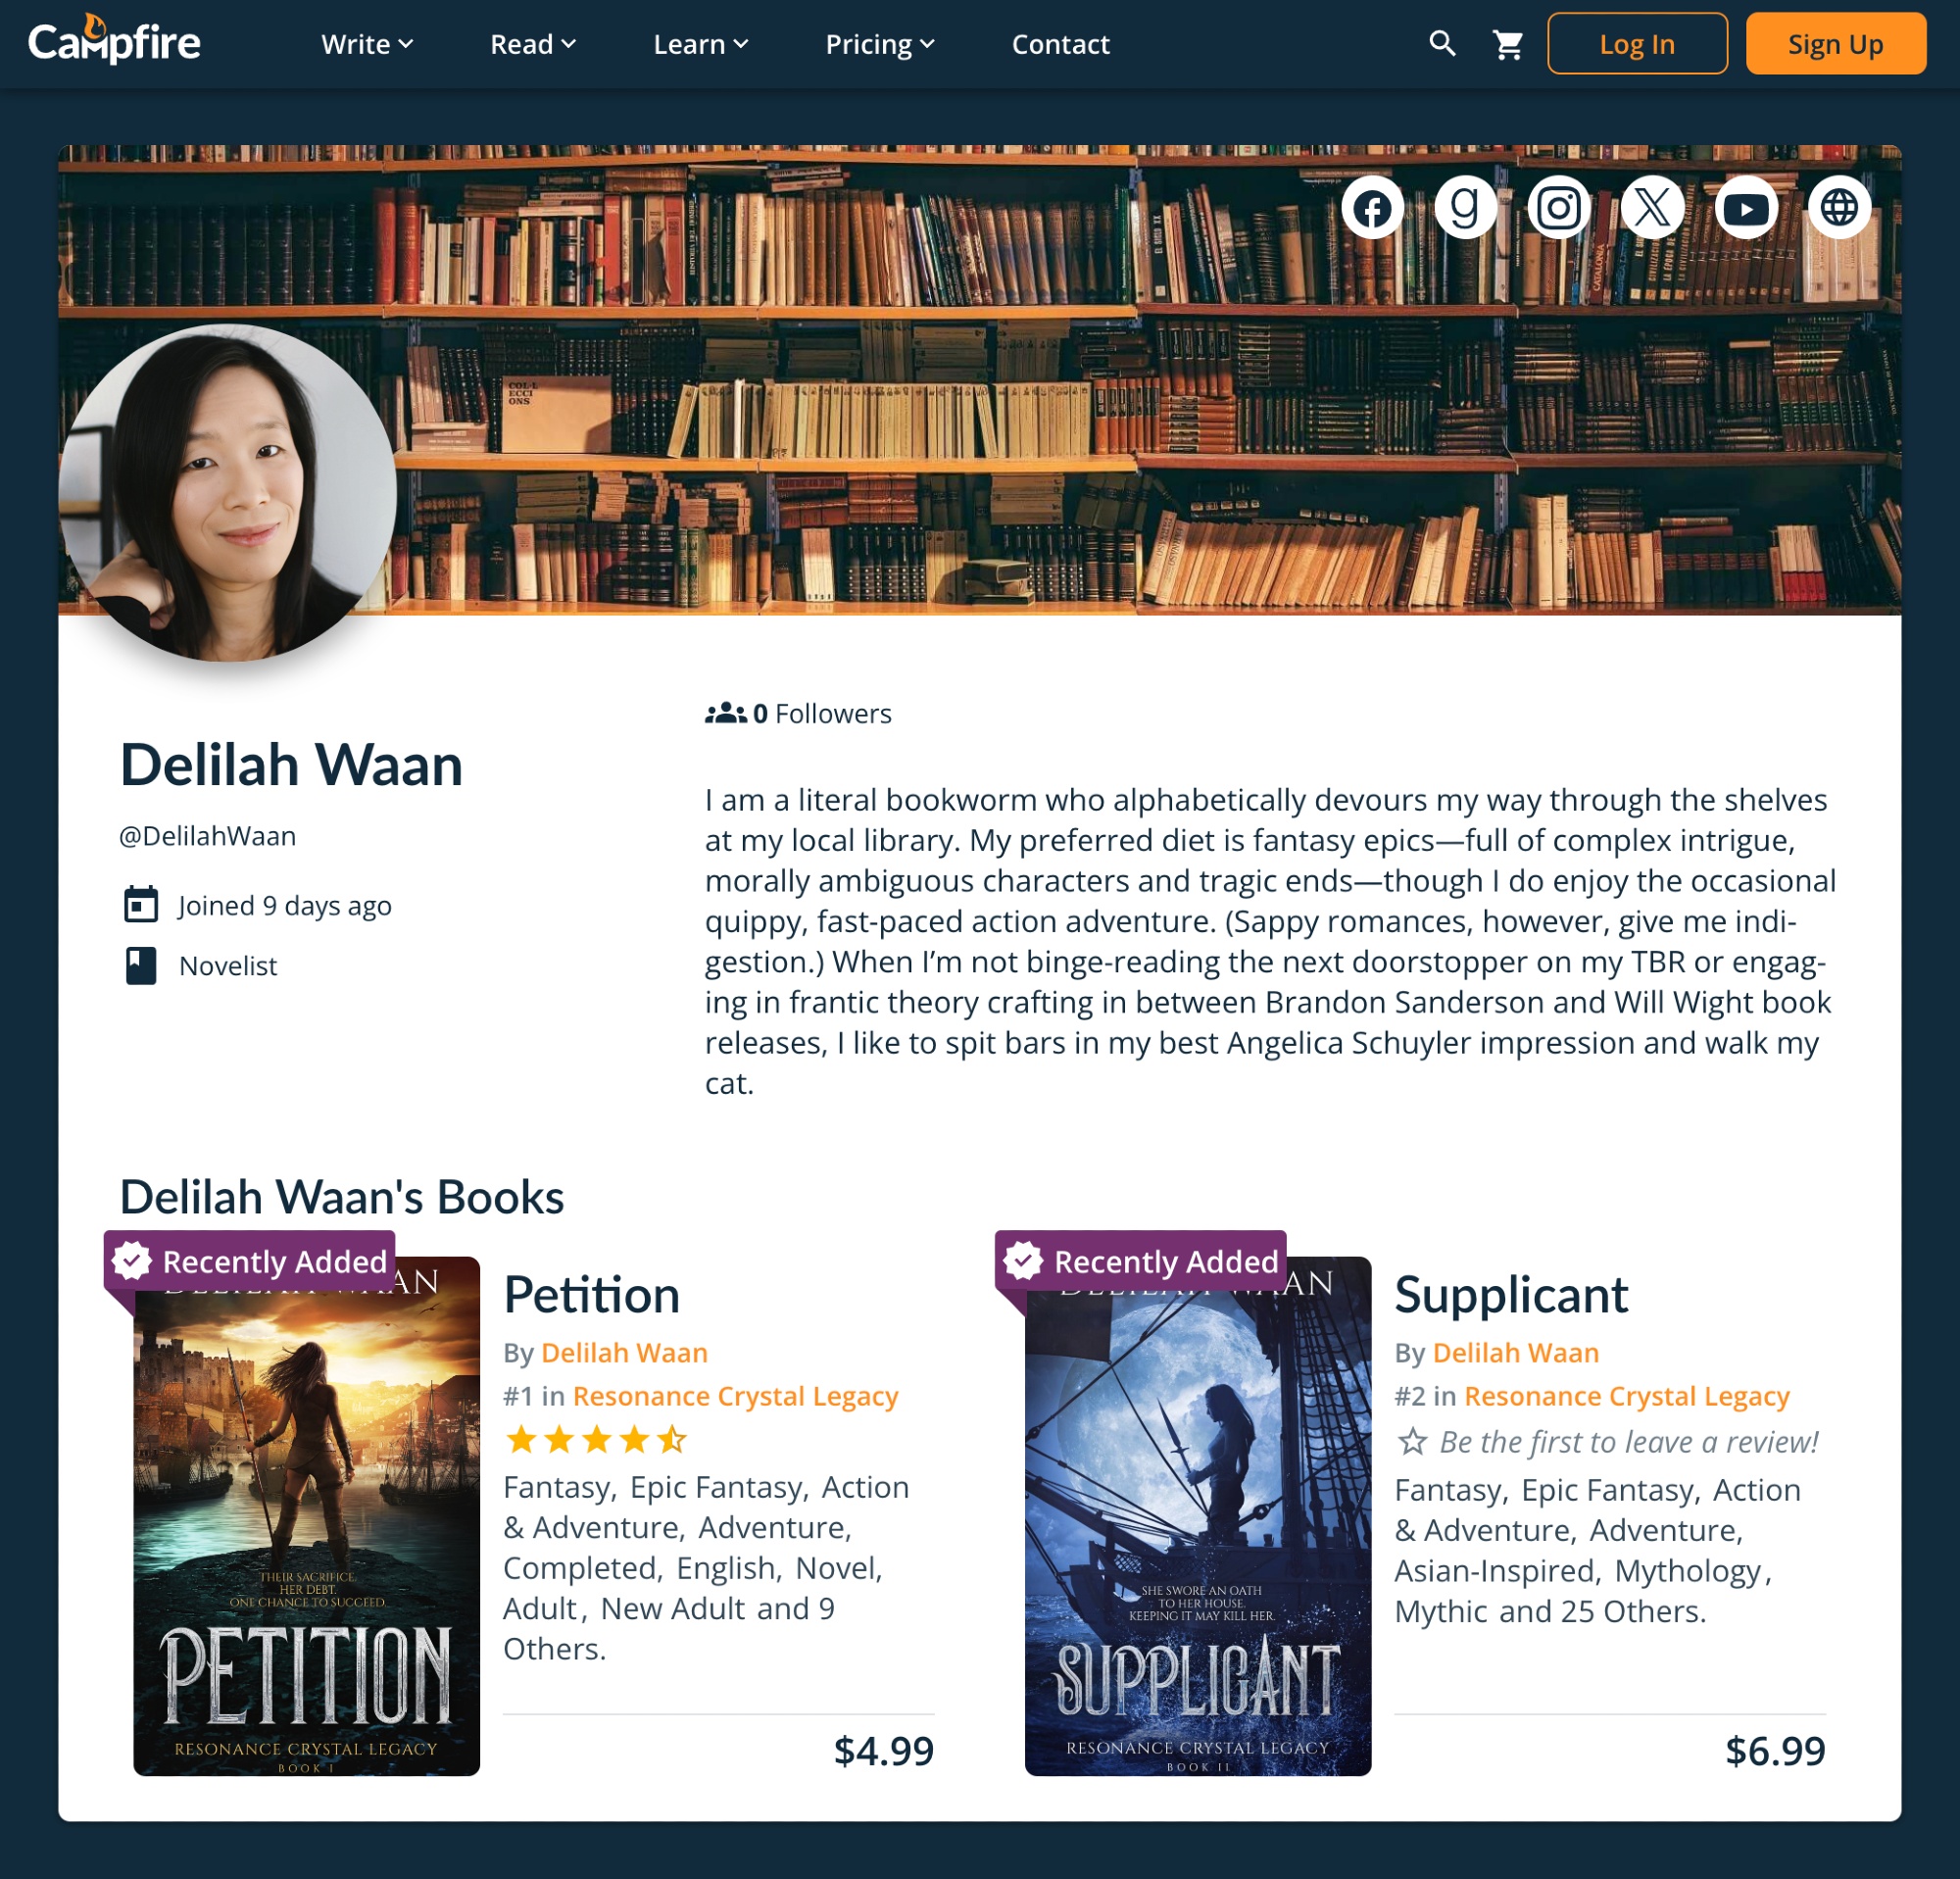Screen dimensions: 1960x1879
Task: Click the Log In button
Action: point(1637,44)
